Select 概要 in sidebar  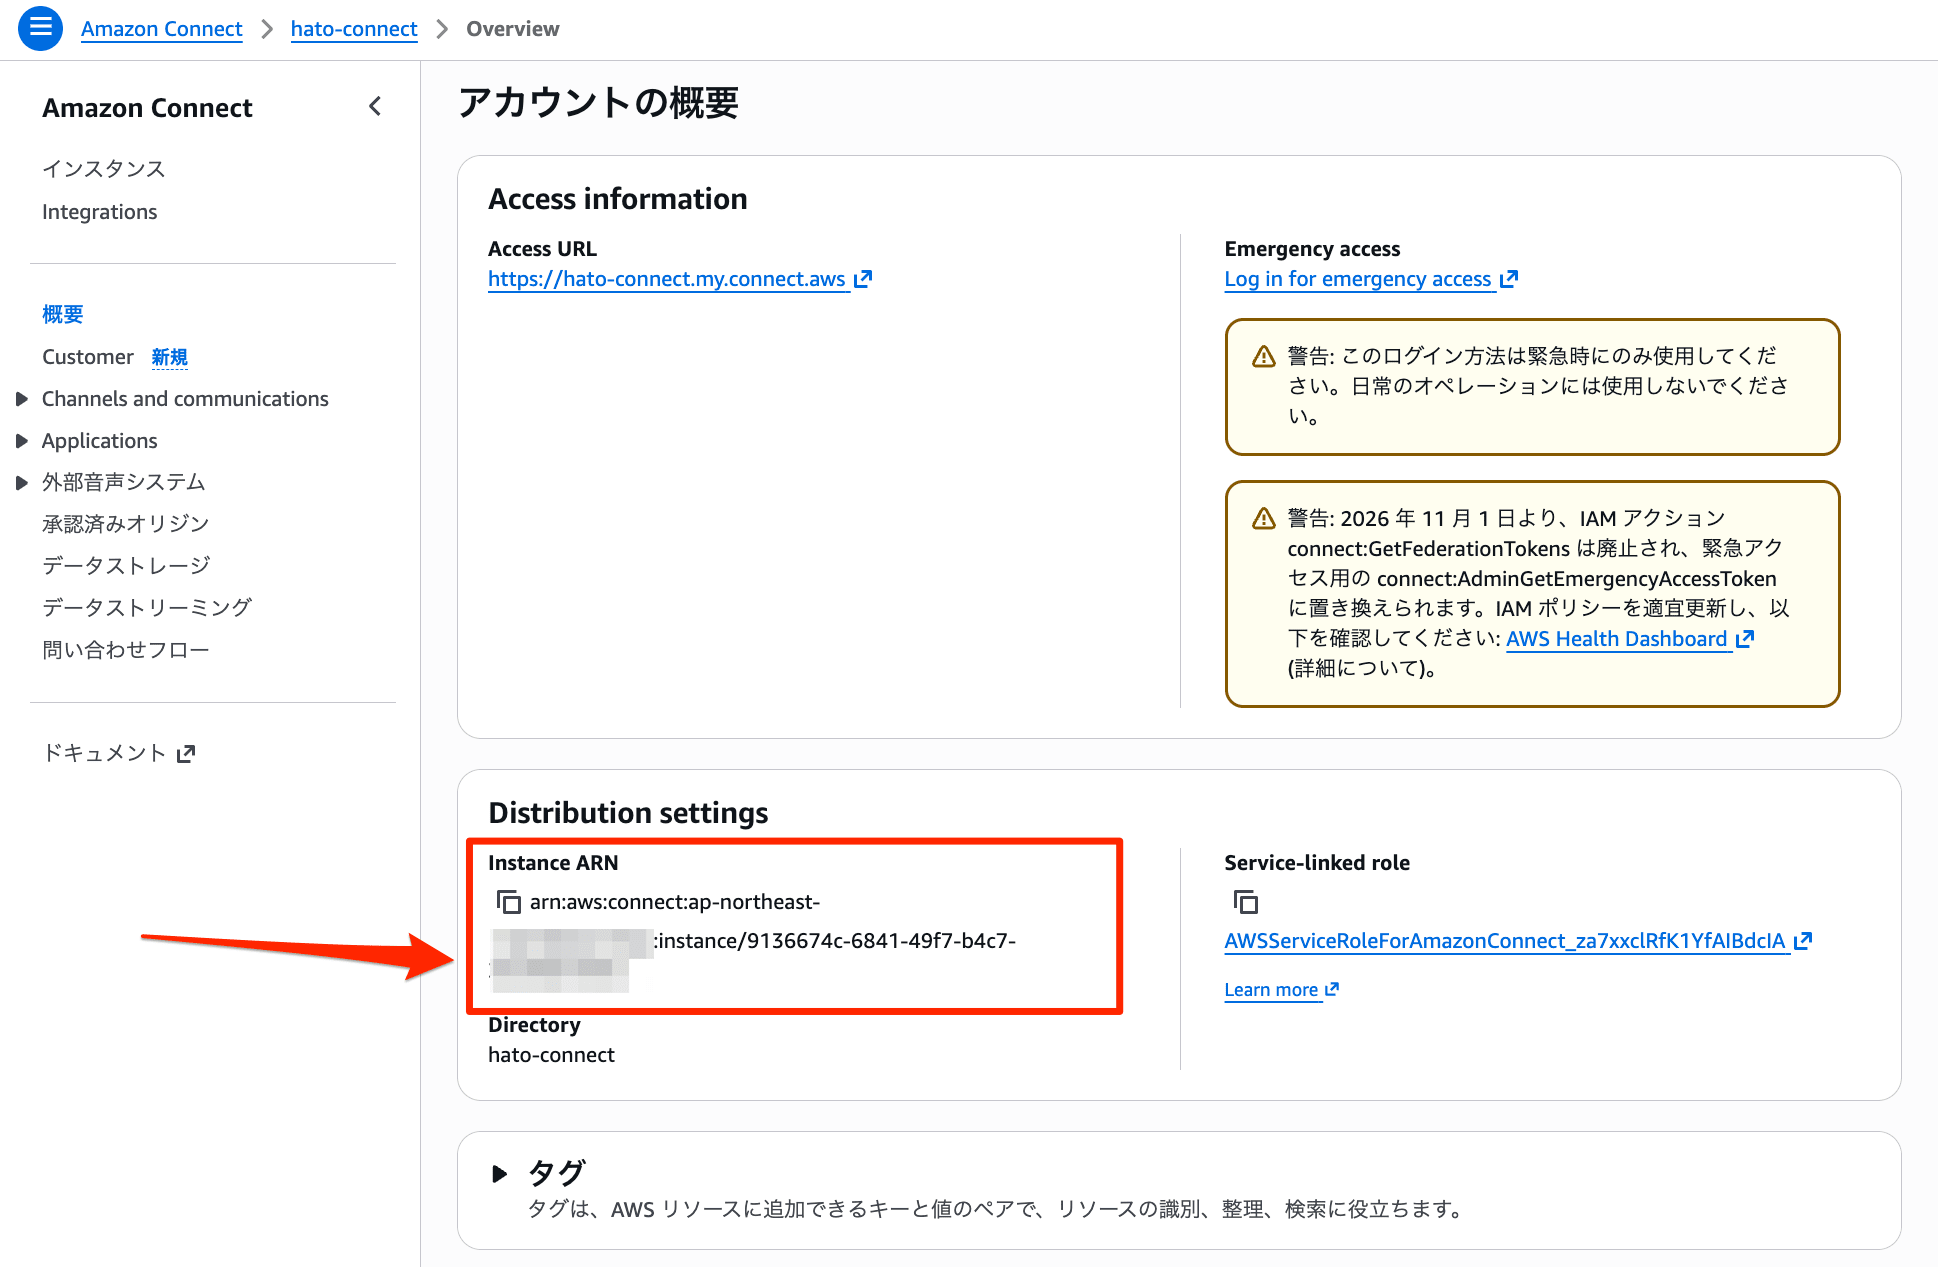[x=63, y=314]
